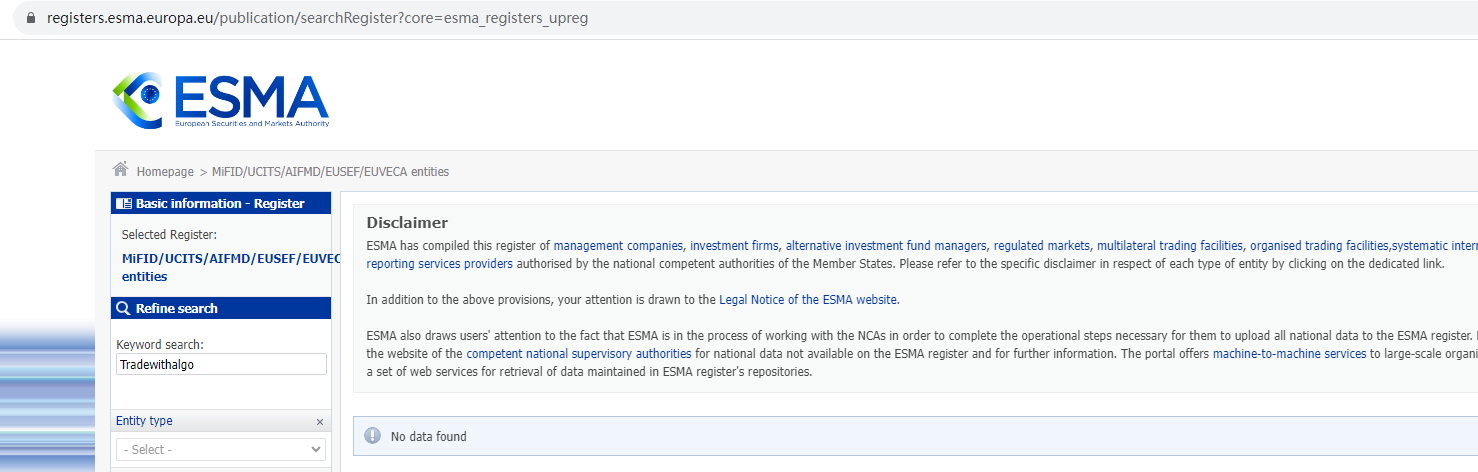Open the machine-to-machine services link
This screenshot has height=472, width=1478.
coord(1289,354)
